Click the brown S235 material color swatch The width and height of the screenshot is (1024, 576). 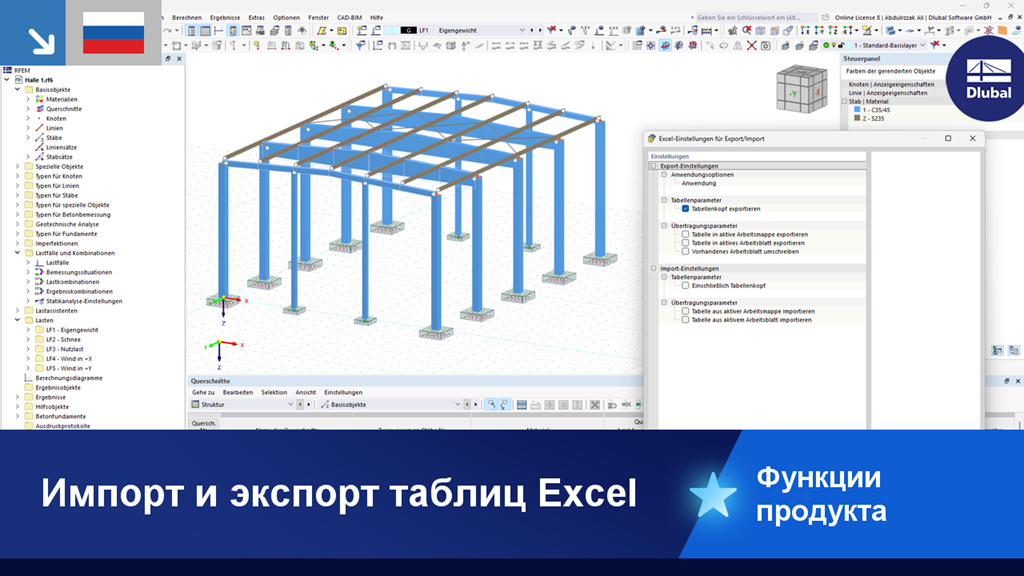coord(857,118)
